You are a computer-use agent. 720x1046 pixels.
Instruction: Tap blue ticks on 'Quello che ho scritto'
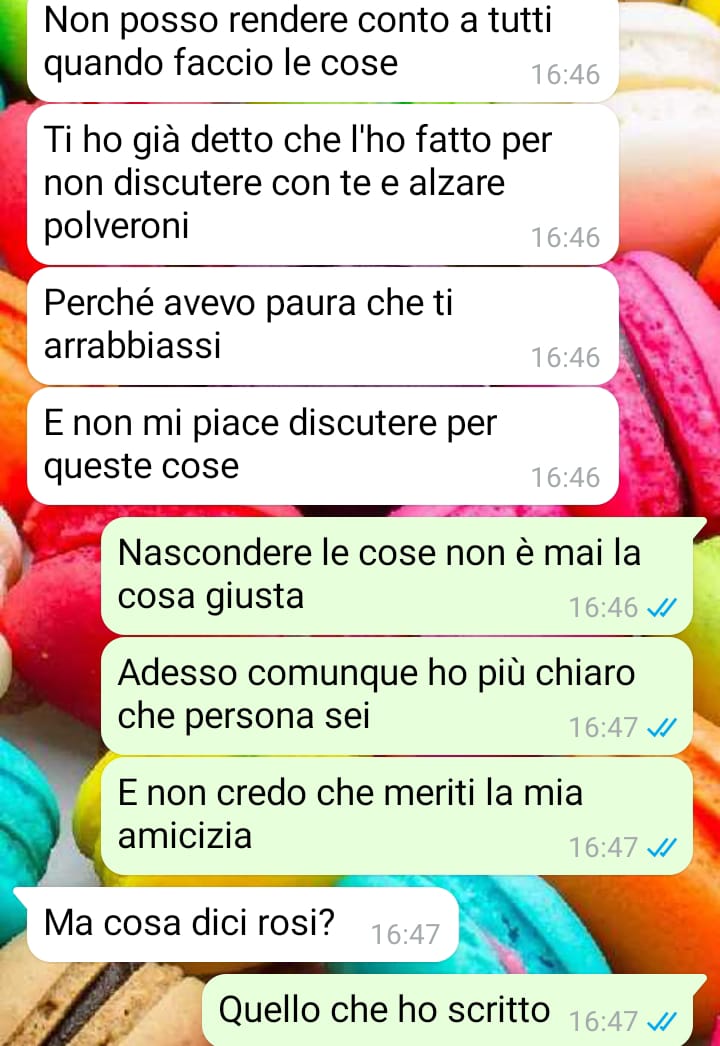point(662,1021)
